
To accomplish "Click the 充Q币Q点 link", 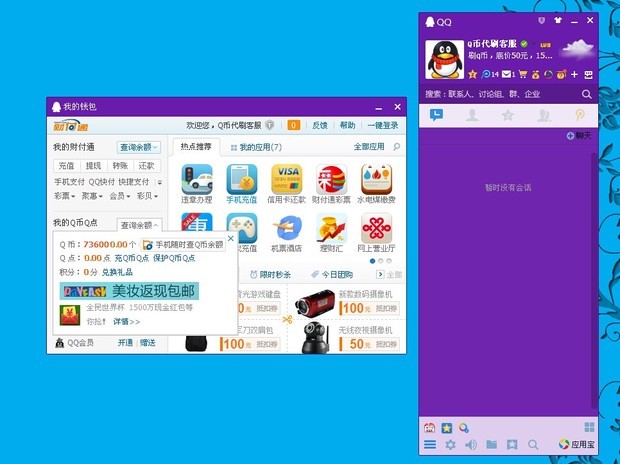I will (x=132, y=258).
